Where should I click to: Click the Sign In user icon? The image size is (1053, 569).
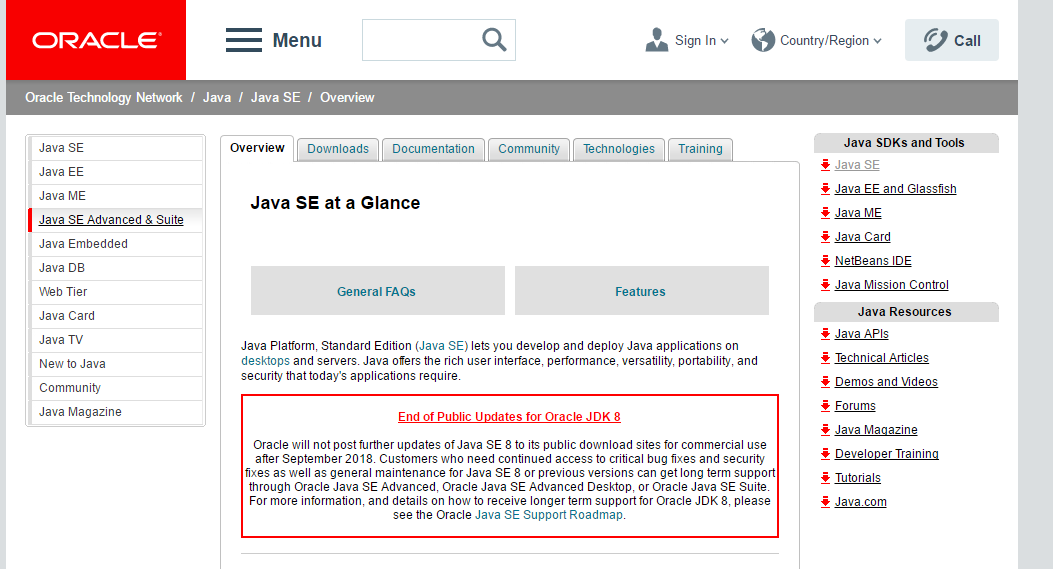coord(657,40)
